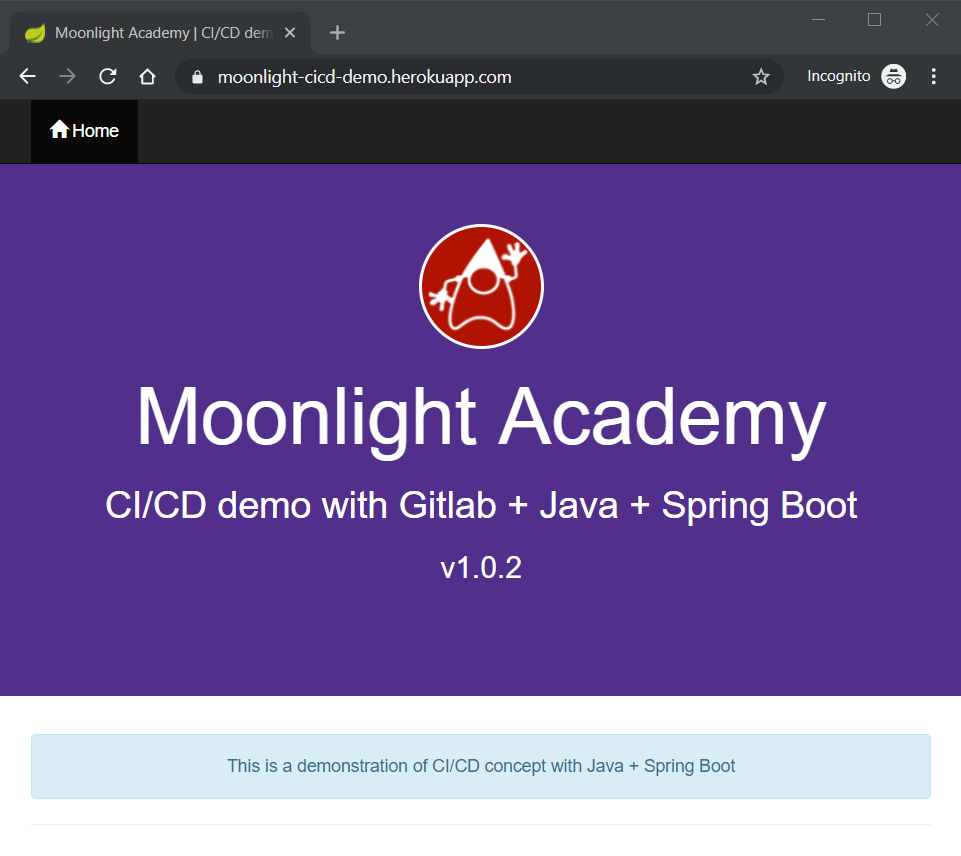Click the v1.0.2 version text
Image resolution: width=961 pixels, height=856 pixels.
coord(481,567)
